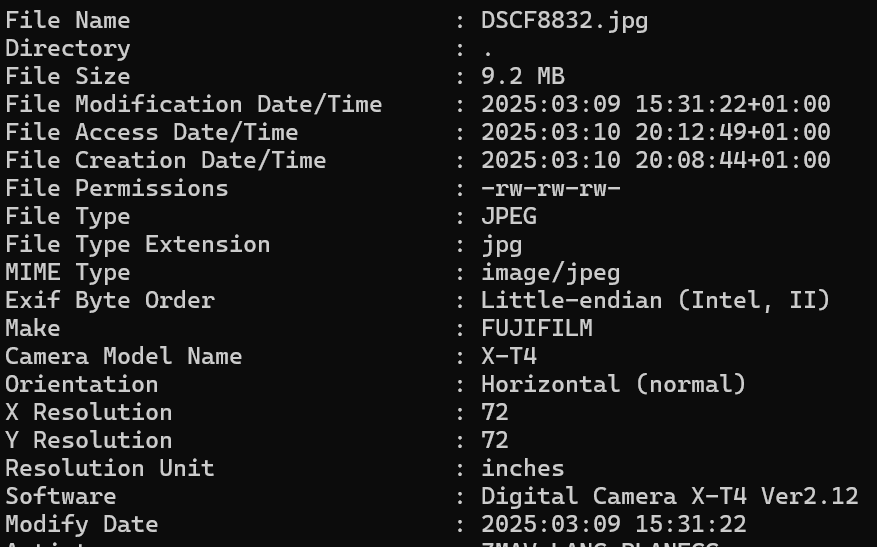Viewport: 877px width, 547px height.
Task: Click the File Type value JPEG
Action: (508, 216)
